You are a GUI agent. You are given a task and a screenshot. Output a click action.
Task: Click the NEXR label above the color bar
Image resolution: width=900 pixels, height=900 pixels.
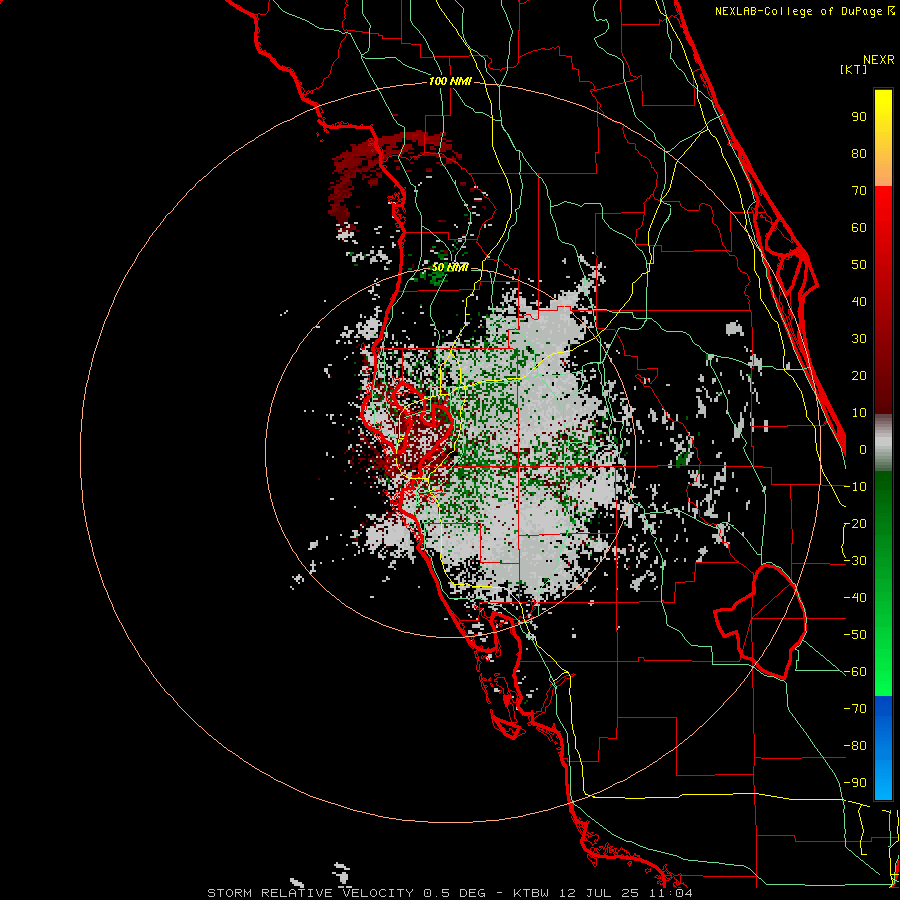(879, 60)
